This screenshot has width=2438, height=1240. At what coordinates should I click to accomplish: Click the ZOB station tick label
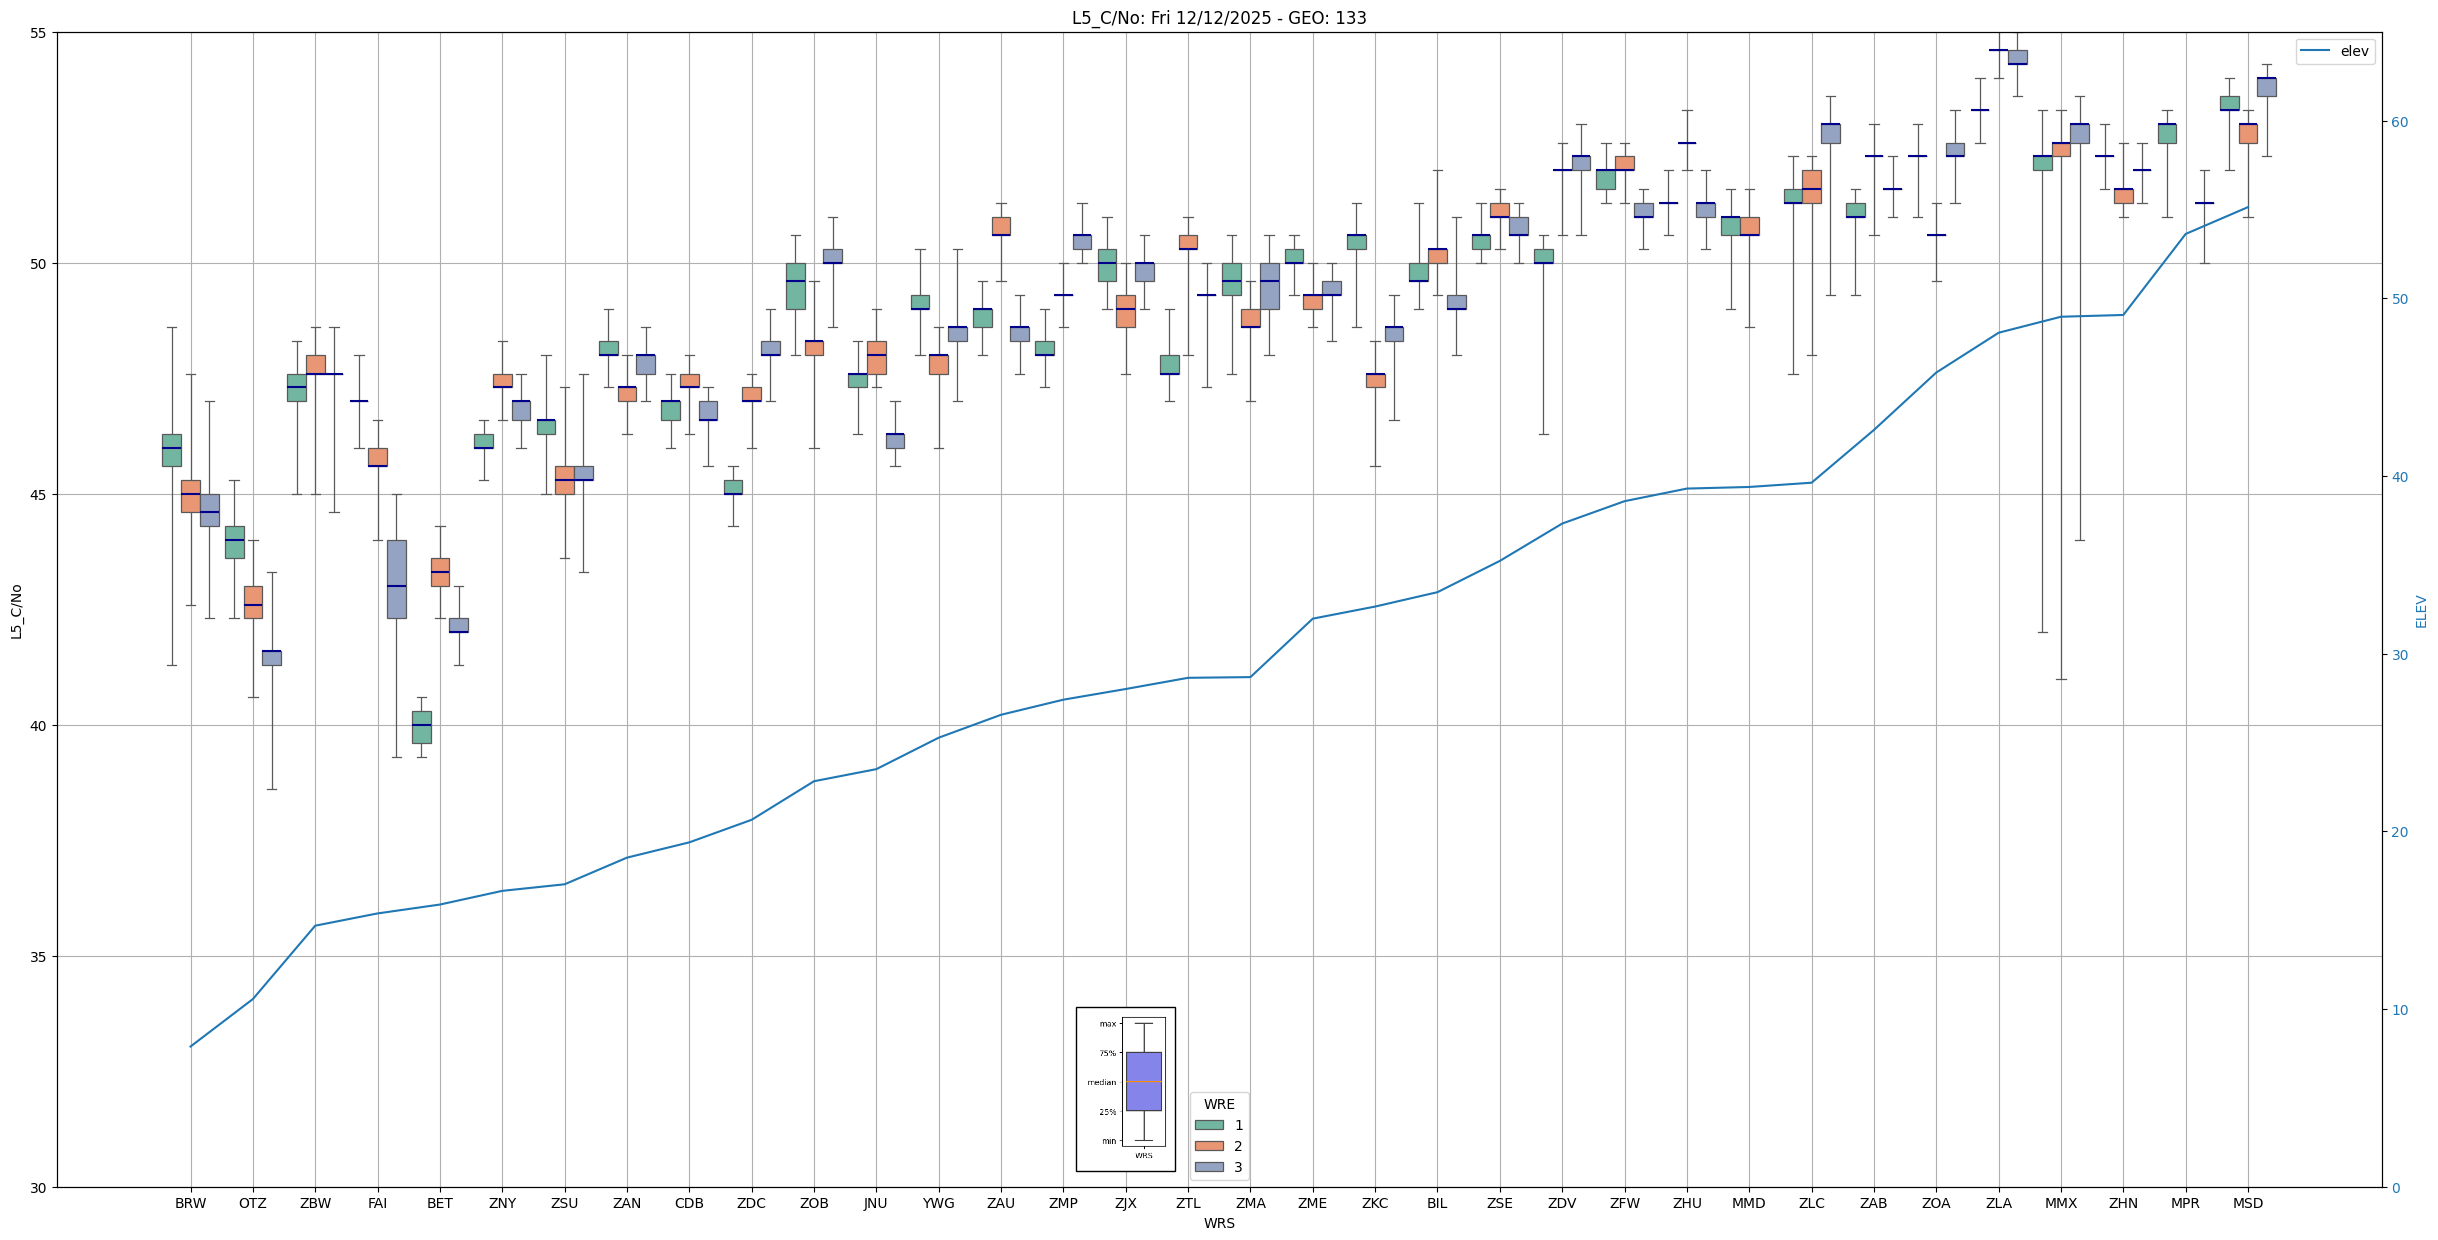(814, 1203)
